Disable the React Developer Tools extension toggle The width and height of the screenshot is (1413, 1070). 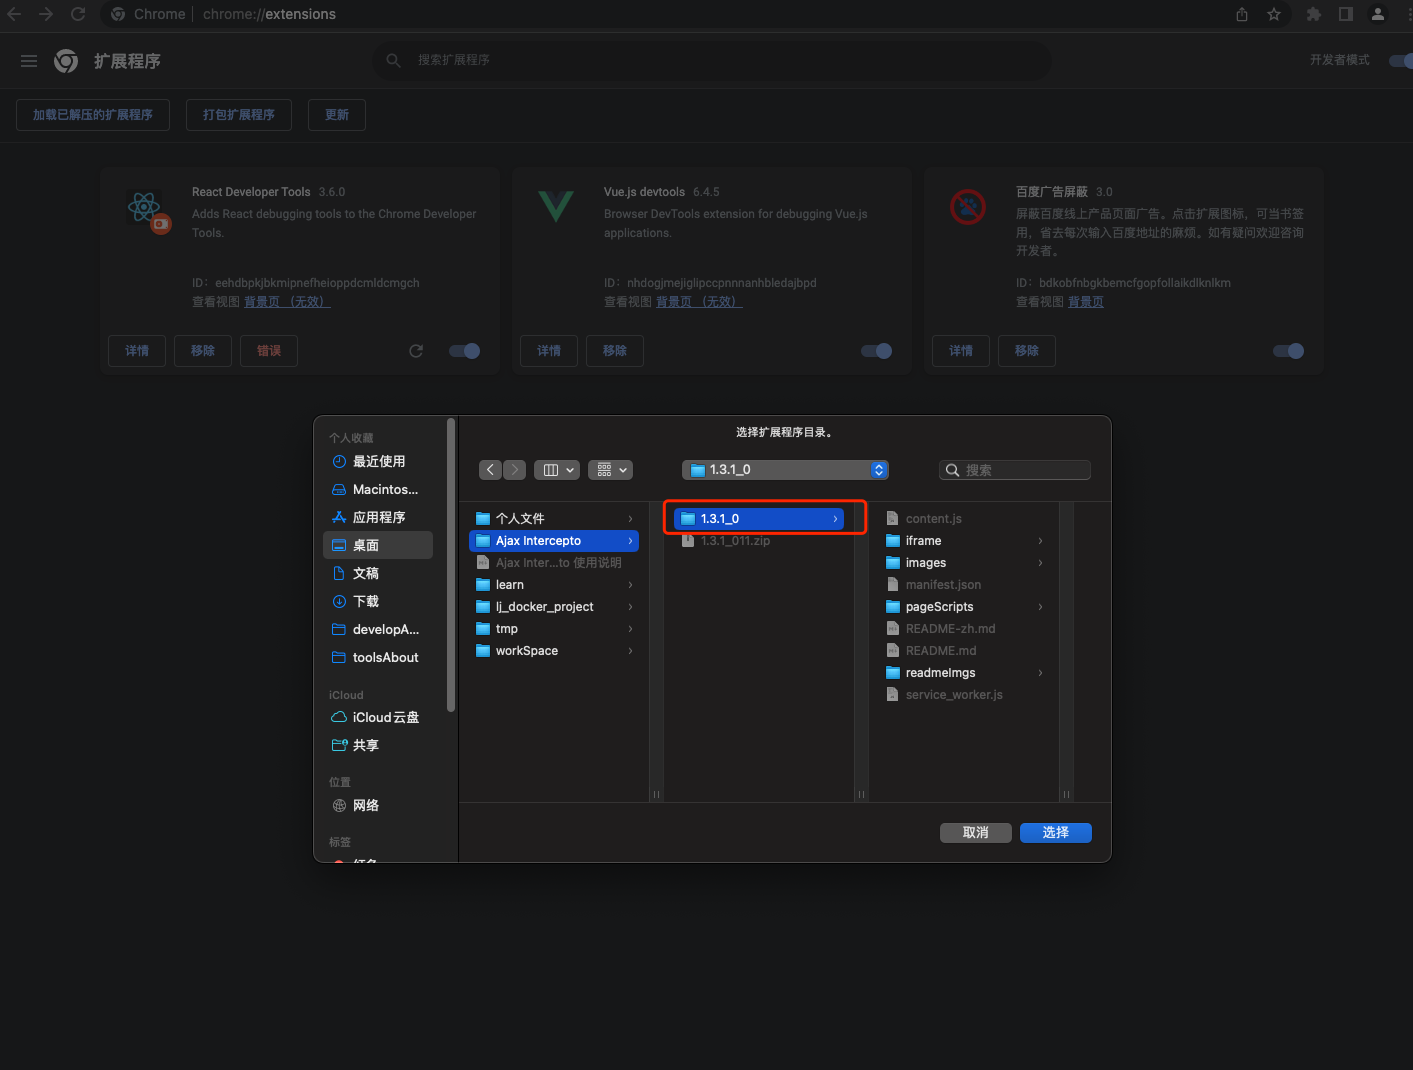pos(465,351)
